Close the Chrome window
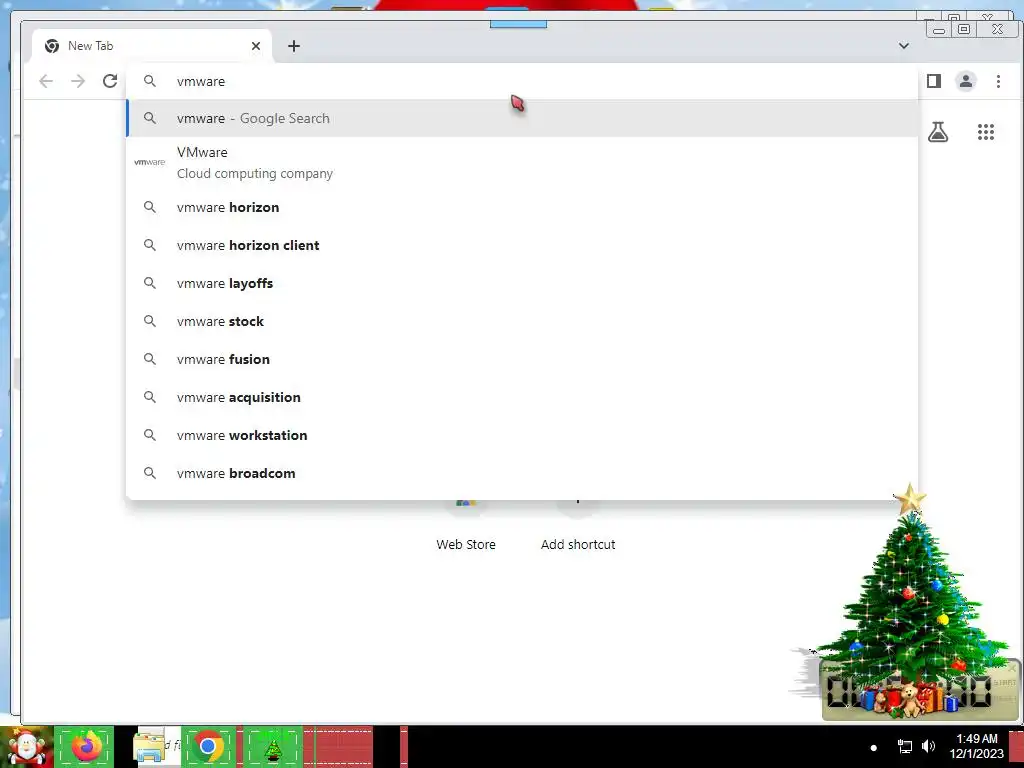1024x768 pixels. point(997,29)
